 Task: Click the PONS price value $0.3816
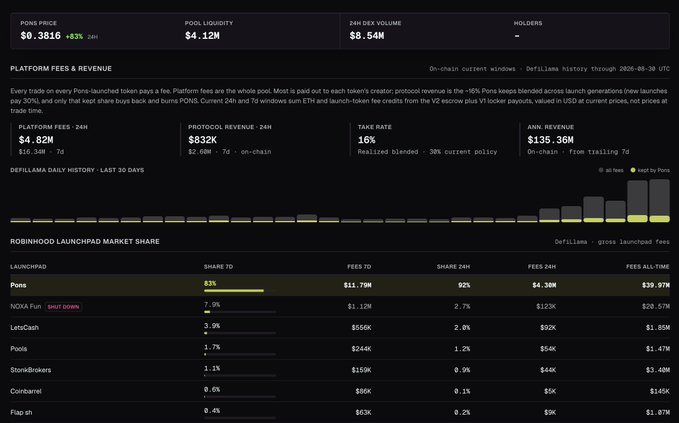click(41, 36)
